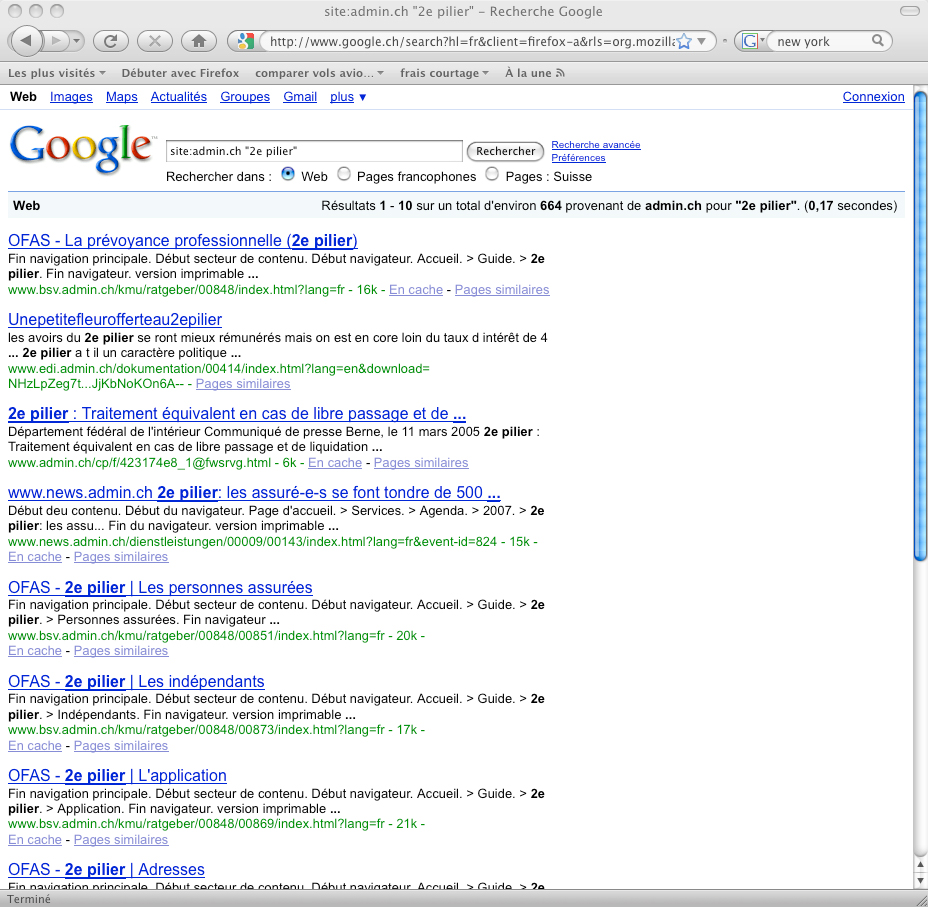Click the magnifier icon in the search box

tap(878, 40)
